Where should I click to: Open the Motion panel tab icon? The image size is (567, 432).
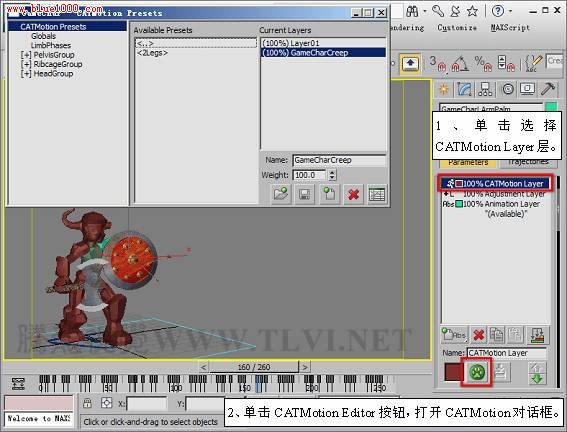508,89
